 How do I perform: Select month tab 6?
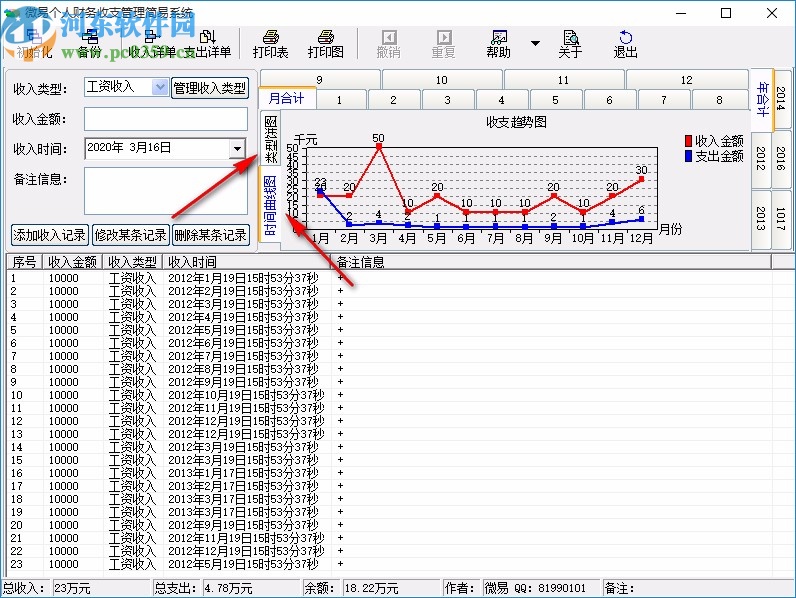click(x=609, y=99)
